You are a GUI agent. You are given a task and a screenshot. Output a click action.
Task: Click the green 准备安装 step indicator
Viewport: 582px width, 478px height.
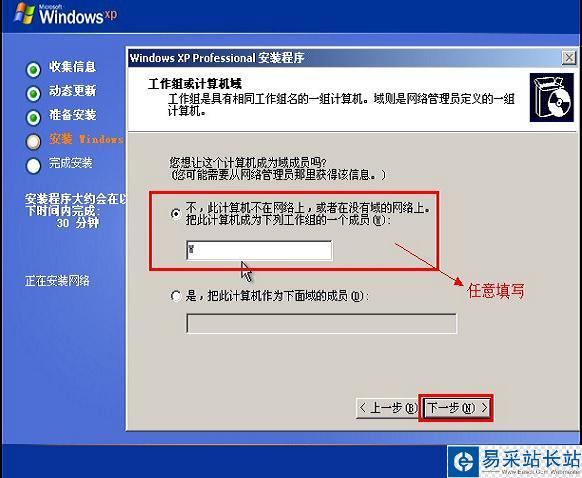(33, 118)
